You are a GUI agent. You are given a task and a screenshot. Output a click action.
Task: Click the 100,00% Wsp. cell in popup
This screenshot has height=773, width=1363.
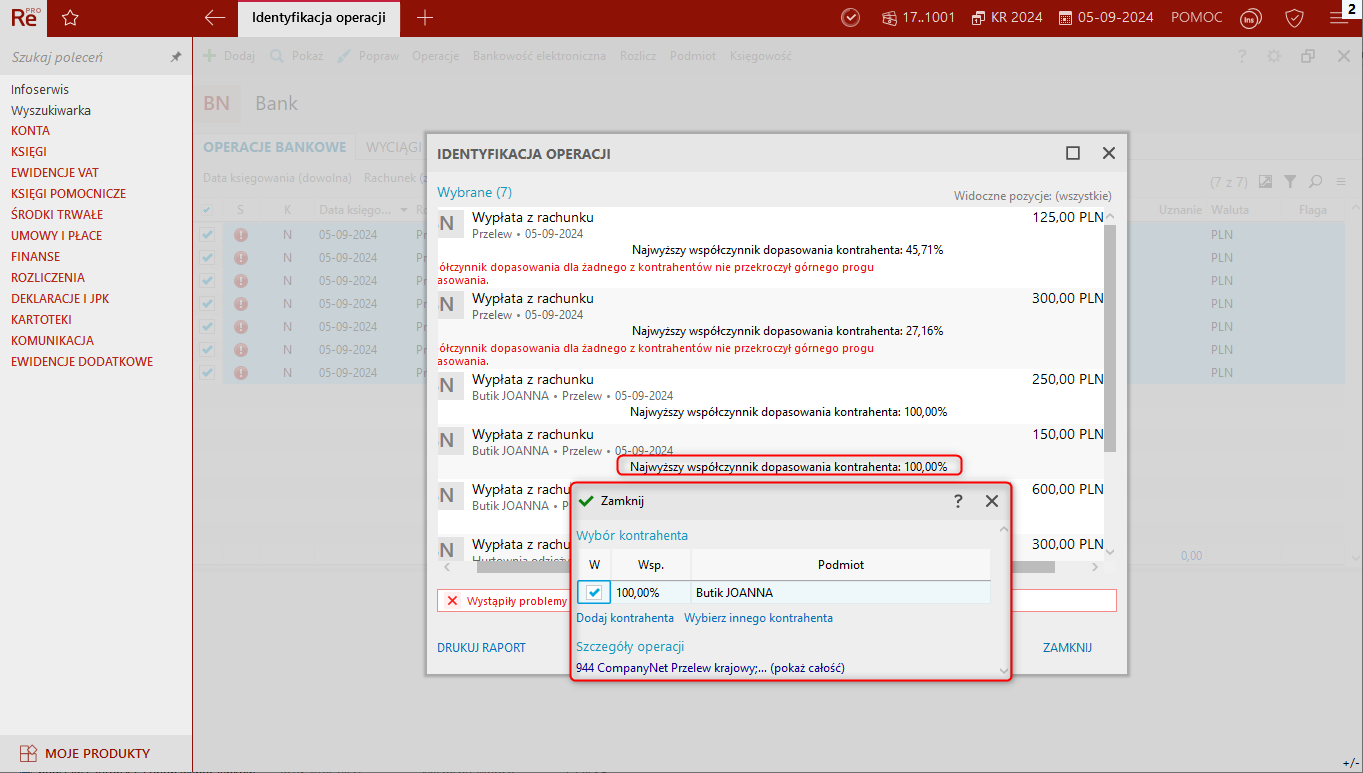(650, 593)
